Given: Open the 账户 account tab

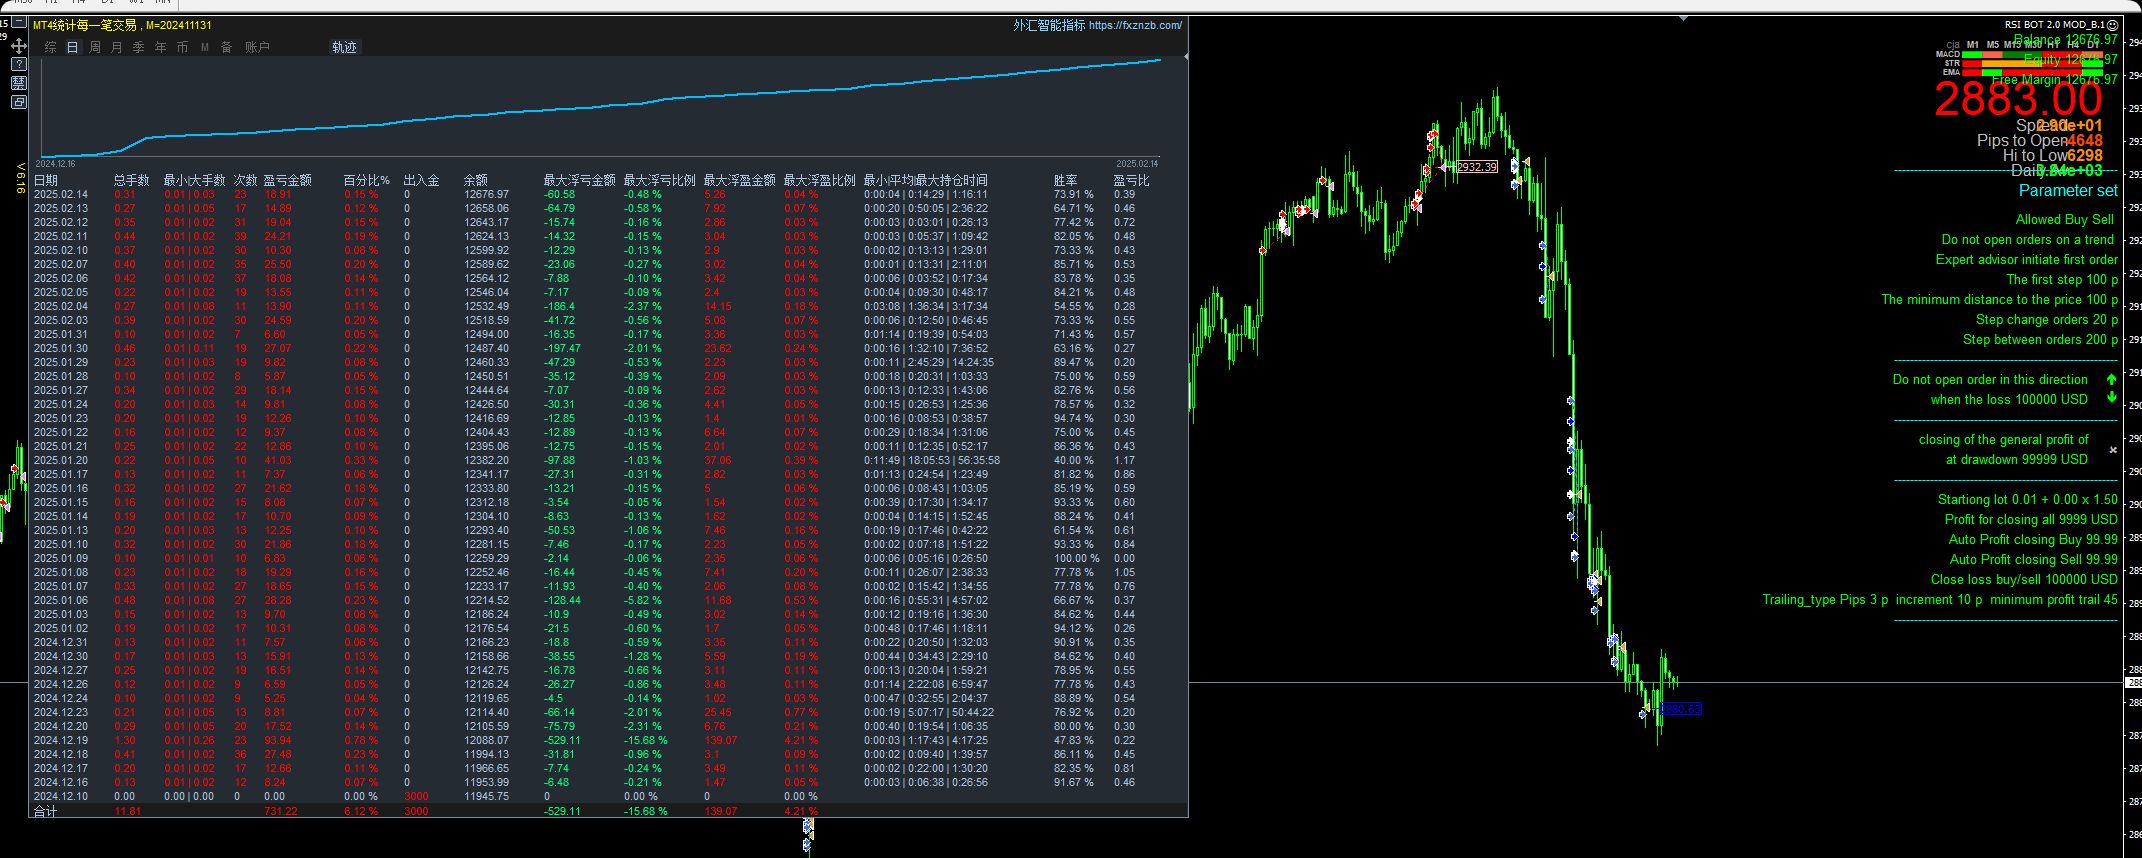Looking at the screenshot, I should (x=257, y=47).
